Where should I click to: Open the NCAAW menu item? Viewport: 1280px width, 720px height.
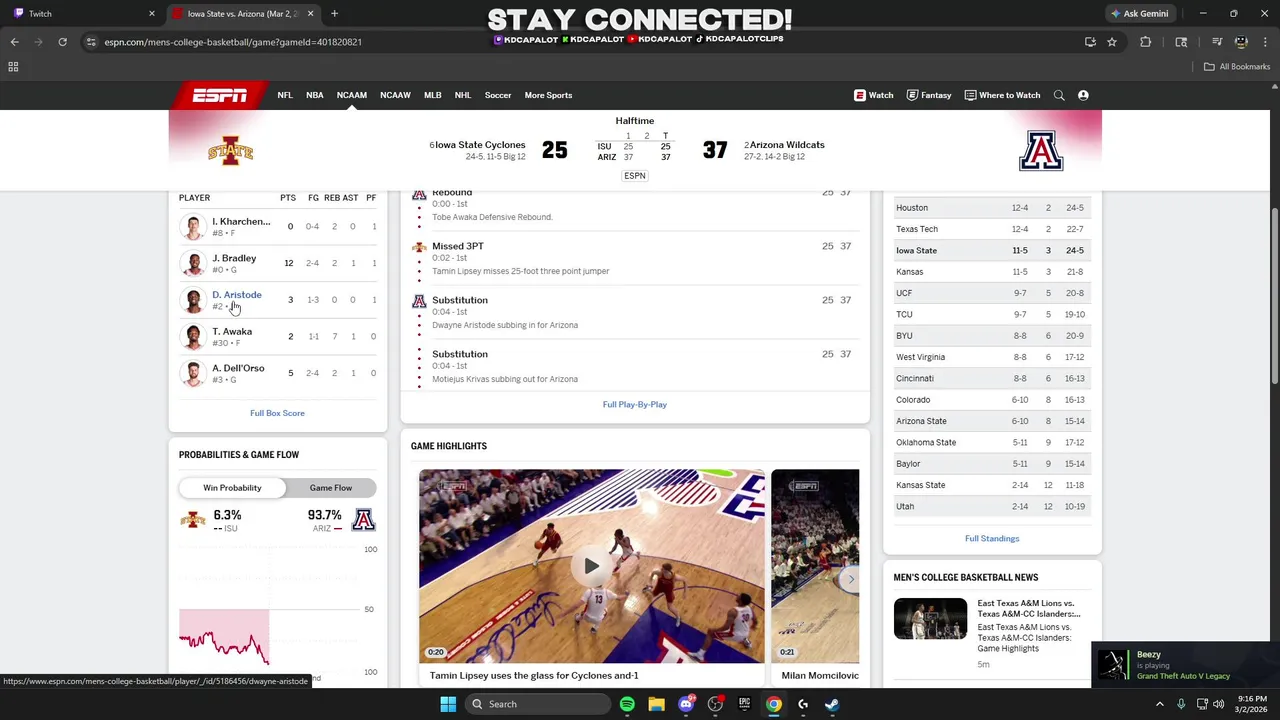click(395, 95)
